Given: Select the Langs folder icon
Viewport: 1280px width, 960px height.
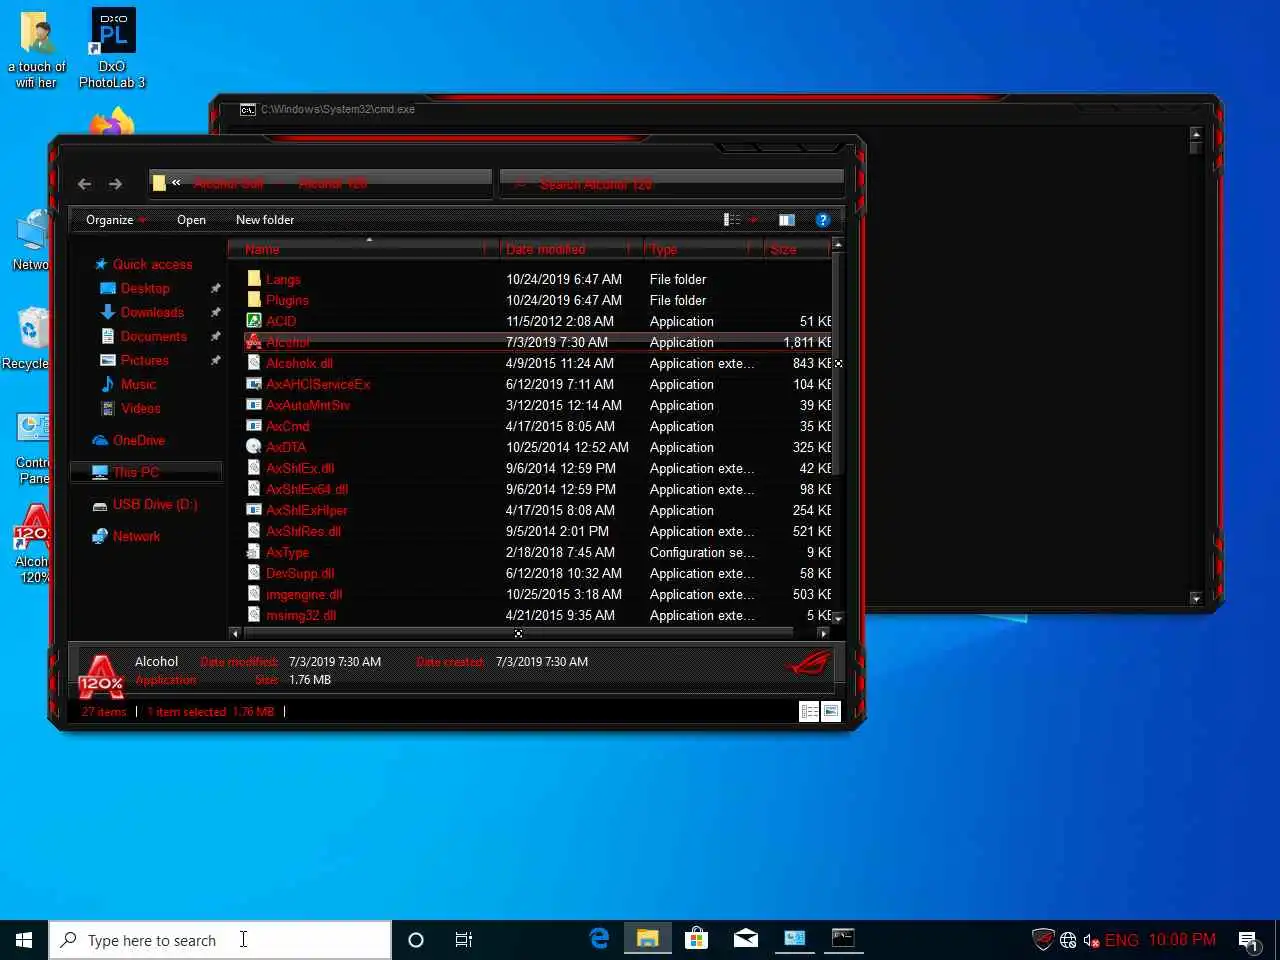Looking at the screenshot, I should (254, 279).
